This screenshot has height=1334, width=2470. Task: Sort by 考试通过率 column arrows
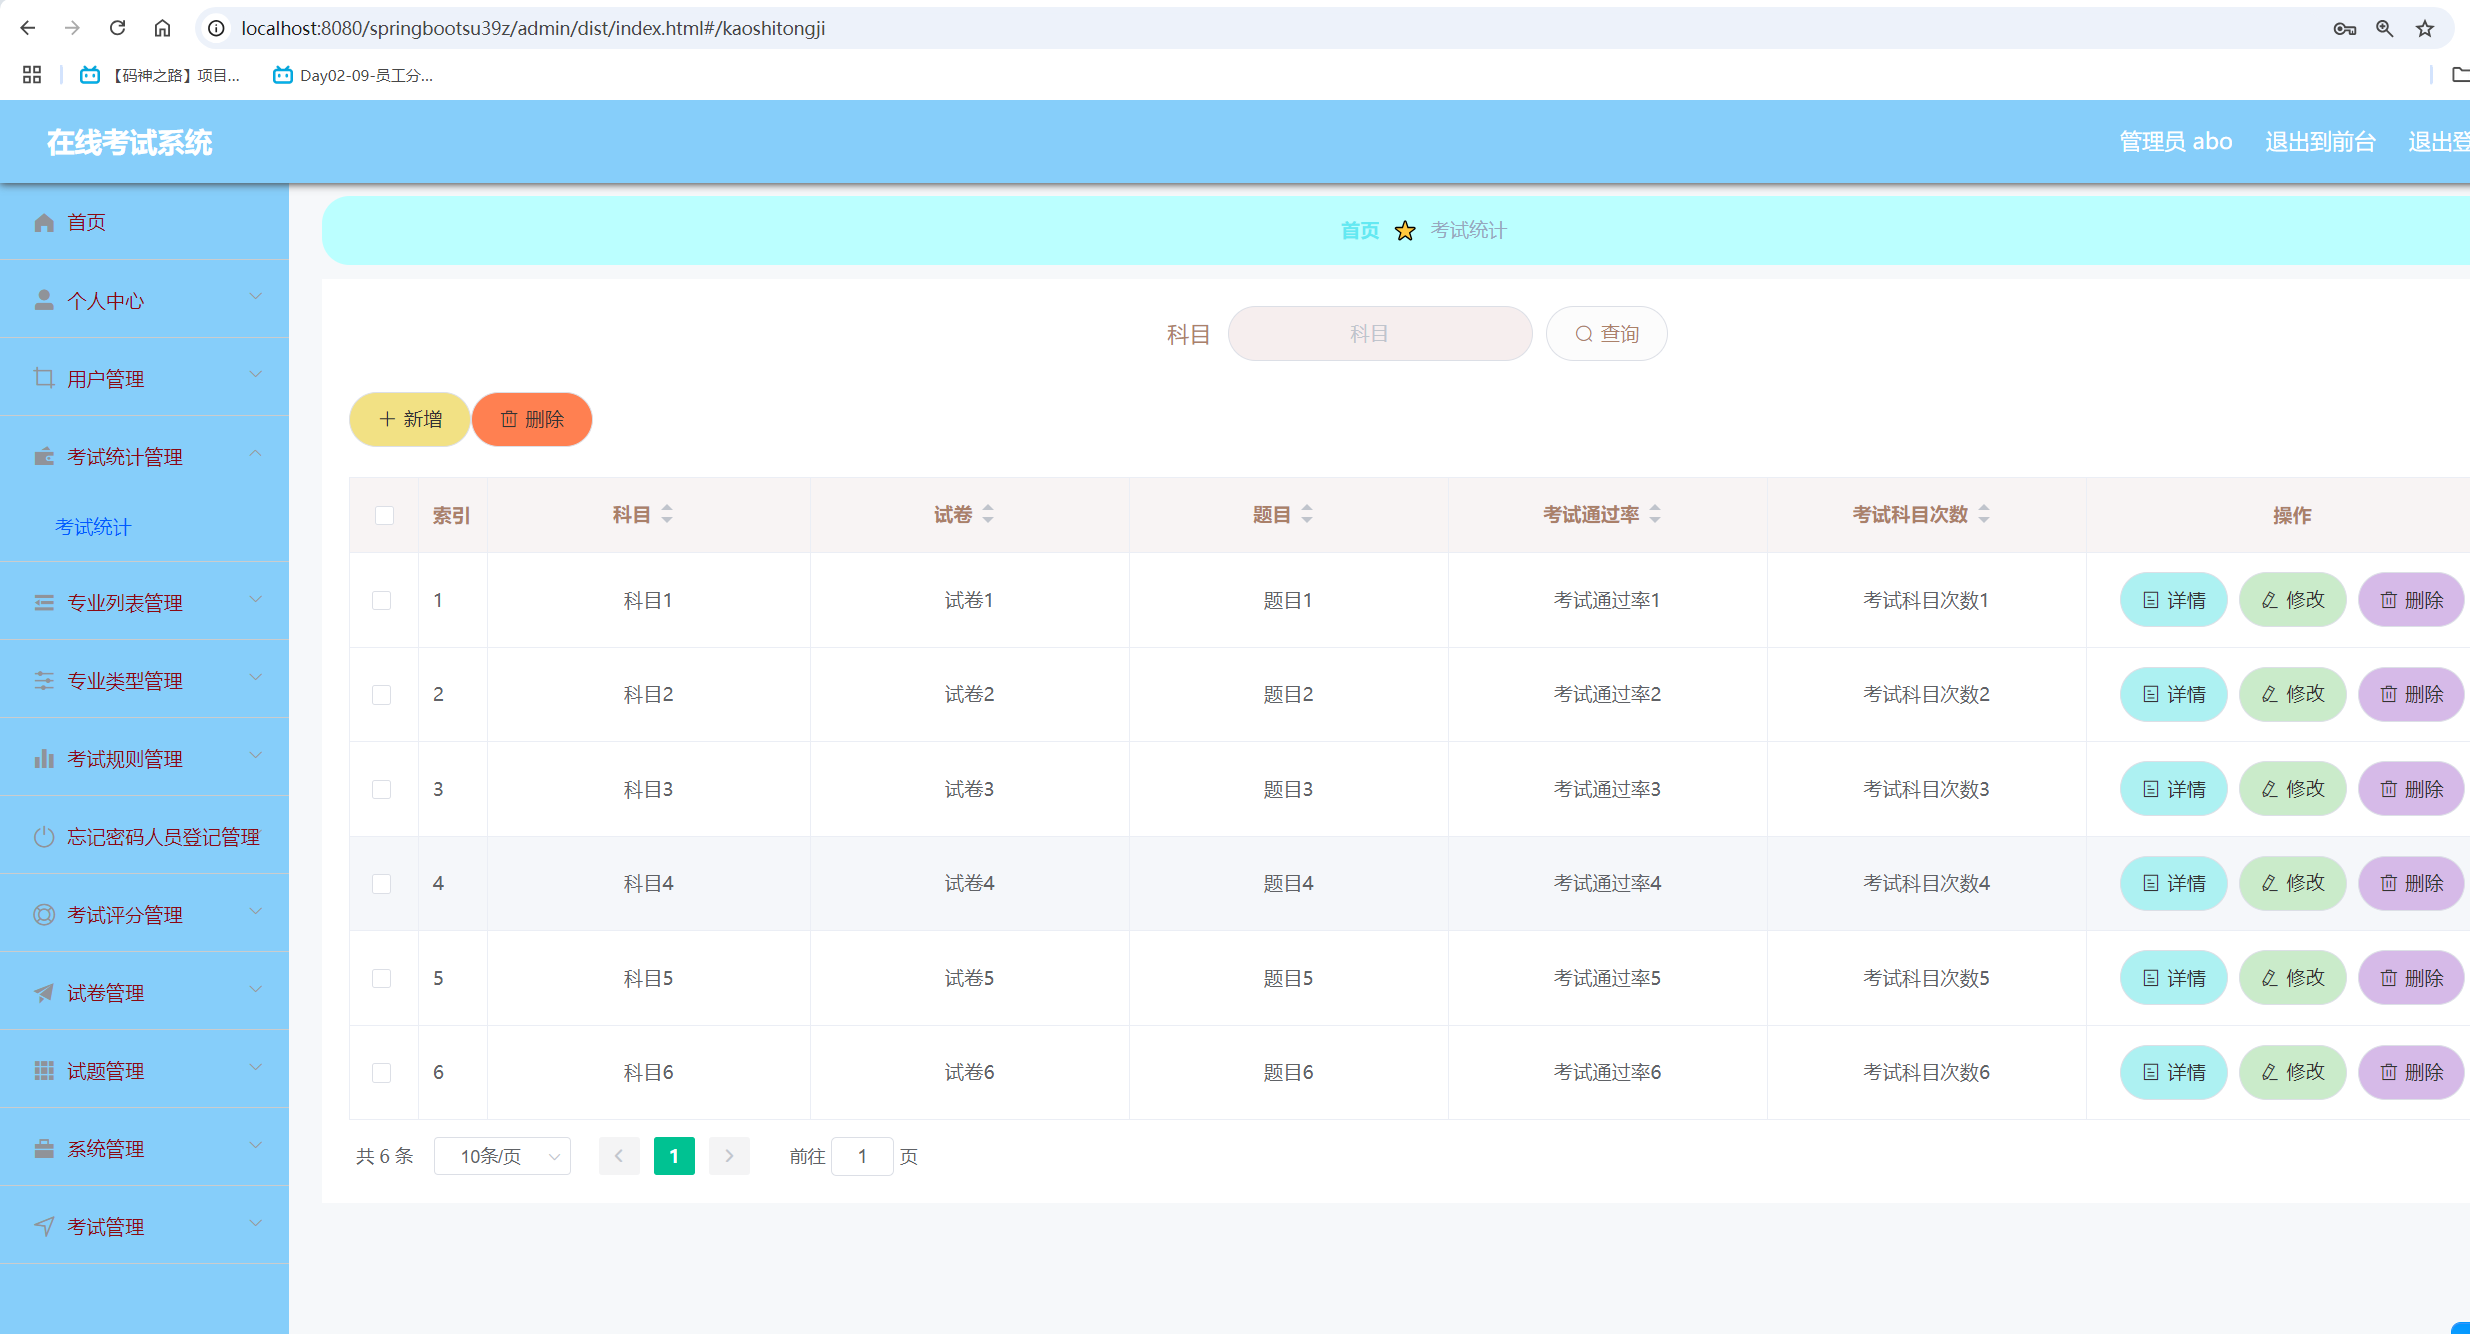click(x=1655, y=515)
